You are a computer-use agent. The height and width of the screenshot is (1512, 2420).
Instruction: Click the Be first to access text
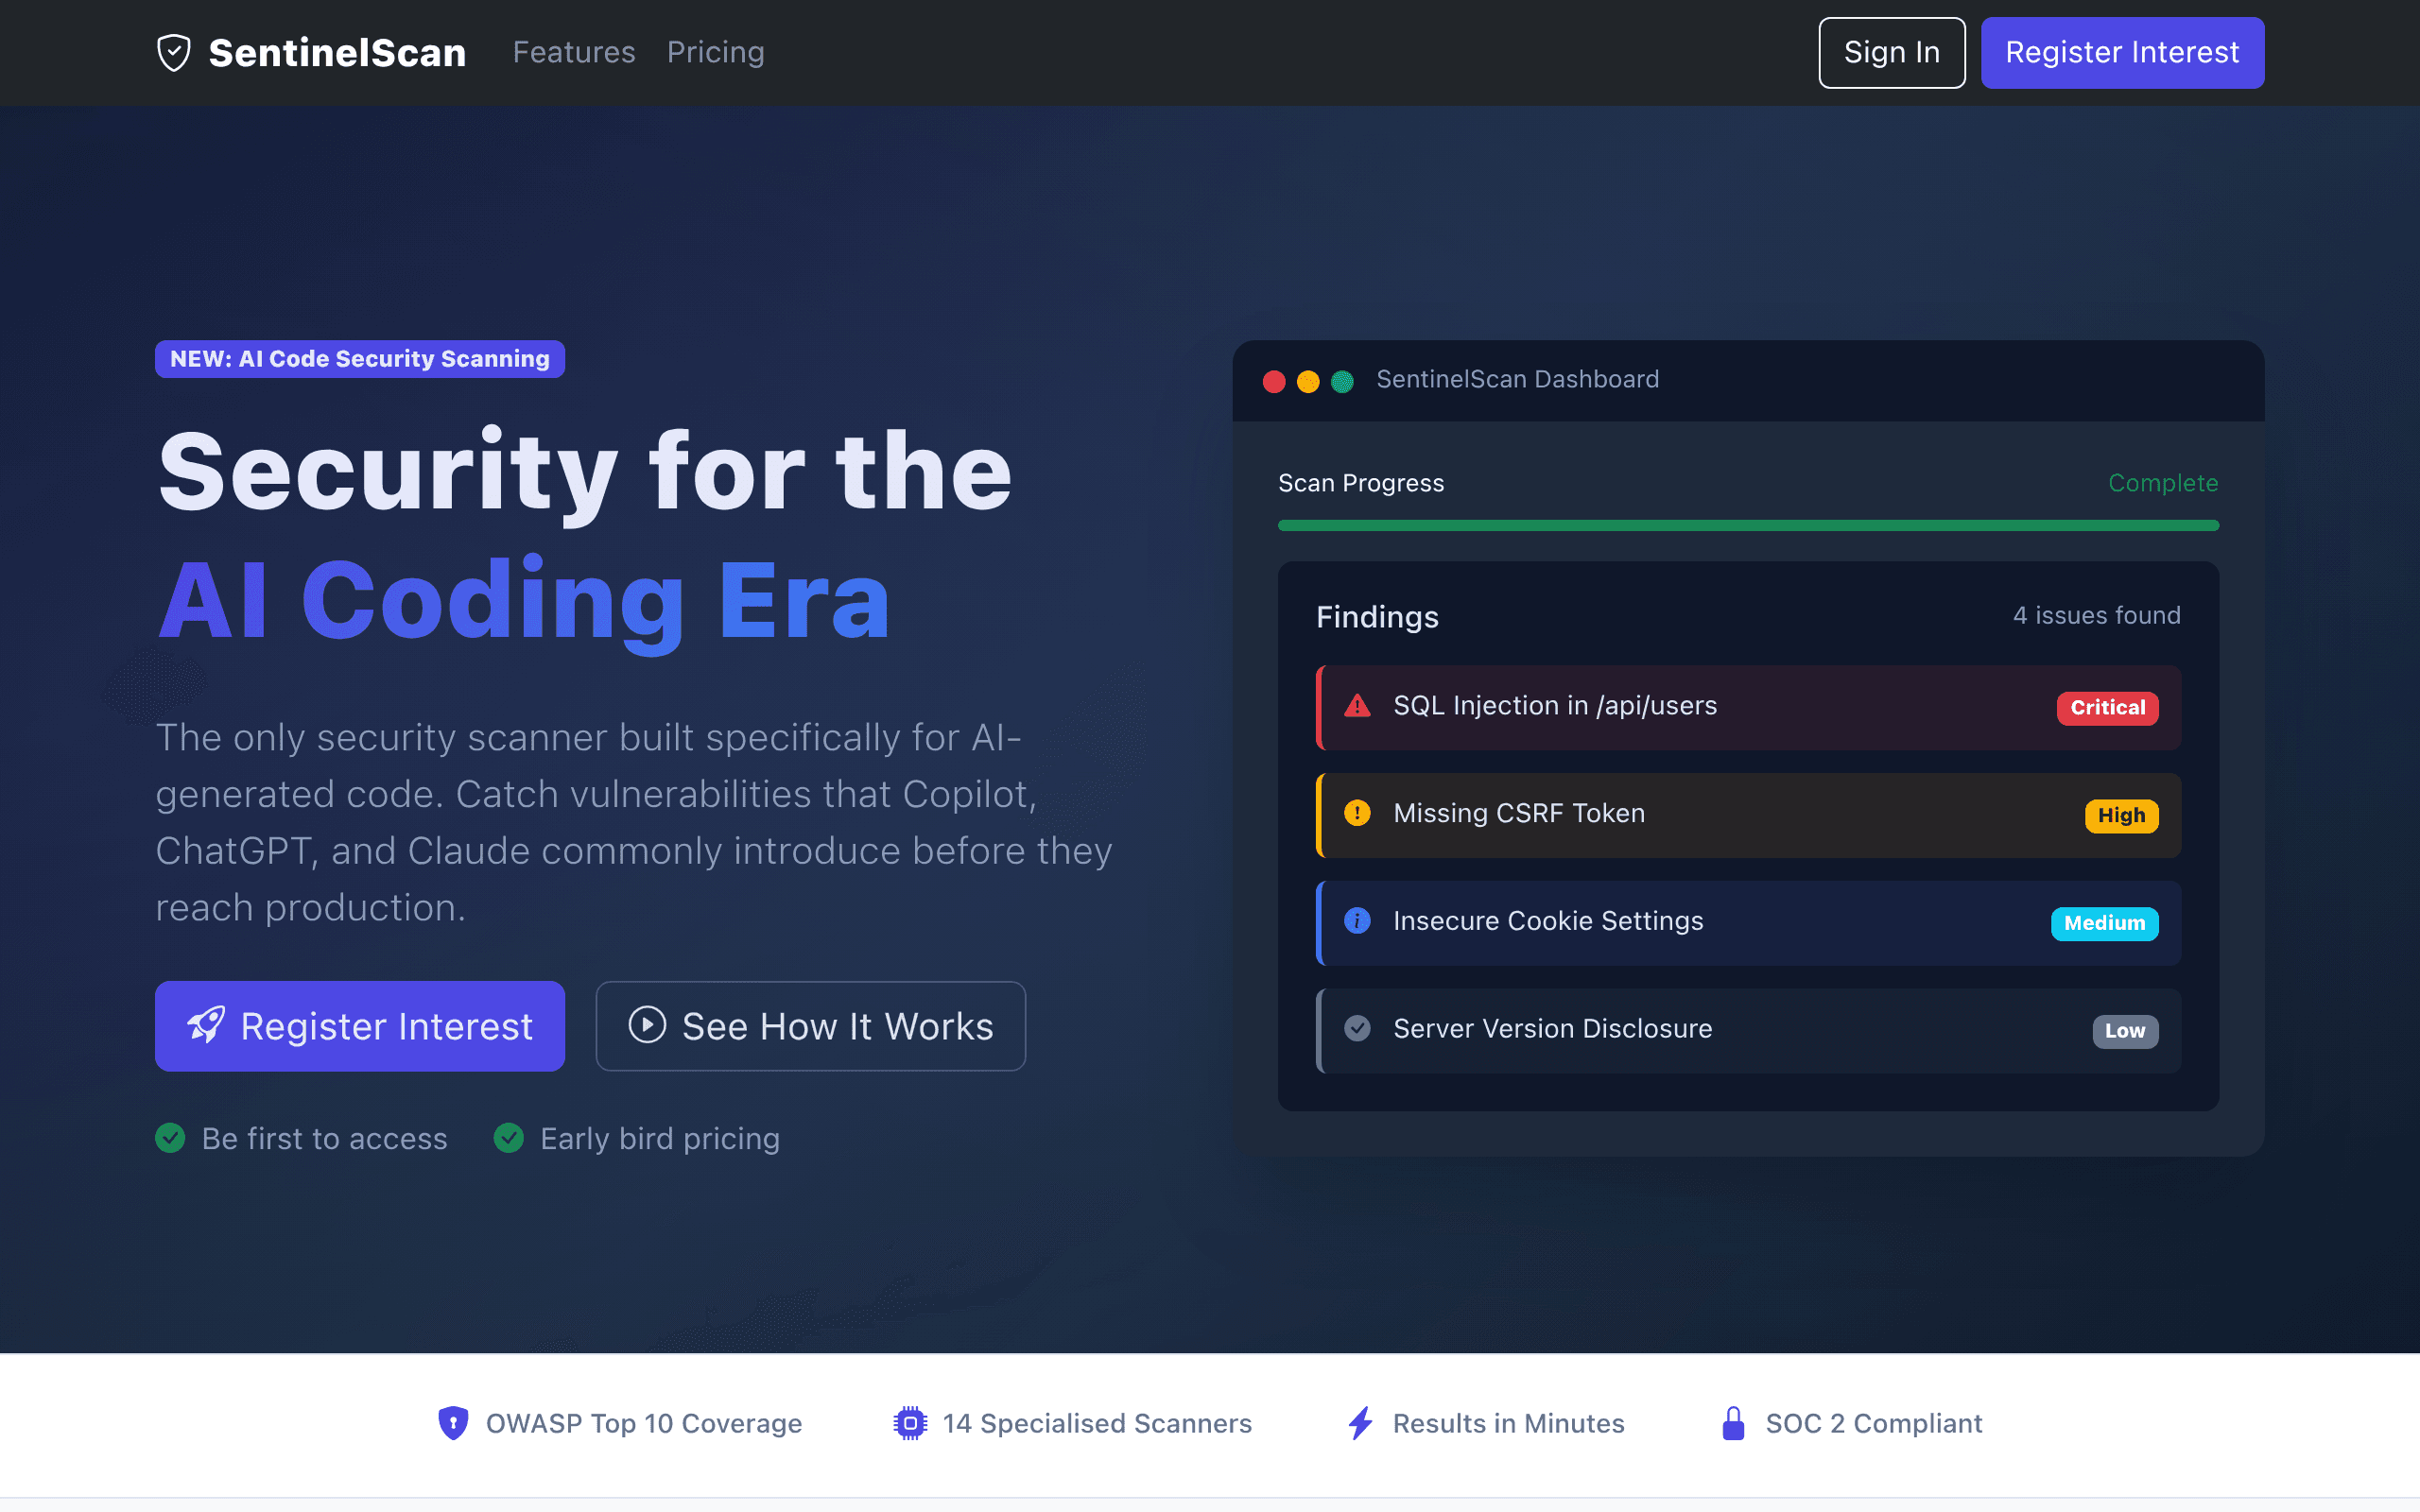click(x=324, y=1139)
